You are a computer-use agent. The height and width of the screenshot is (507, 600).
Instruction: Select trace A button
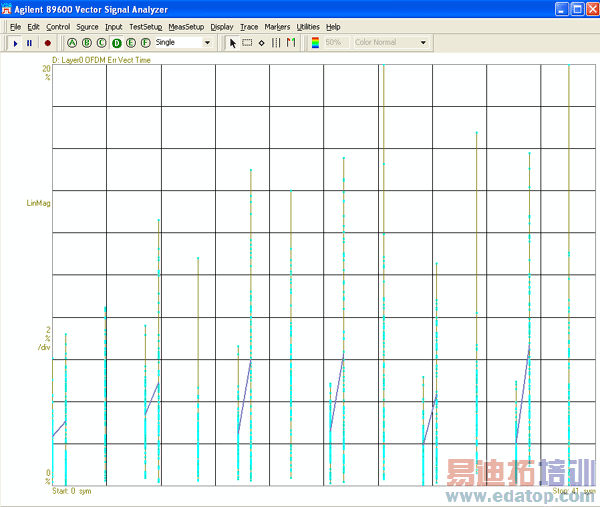click(72, 43)
